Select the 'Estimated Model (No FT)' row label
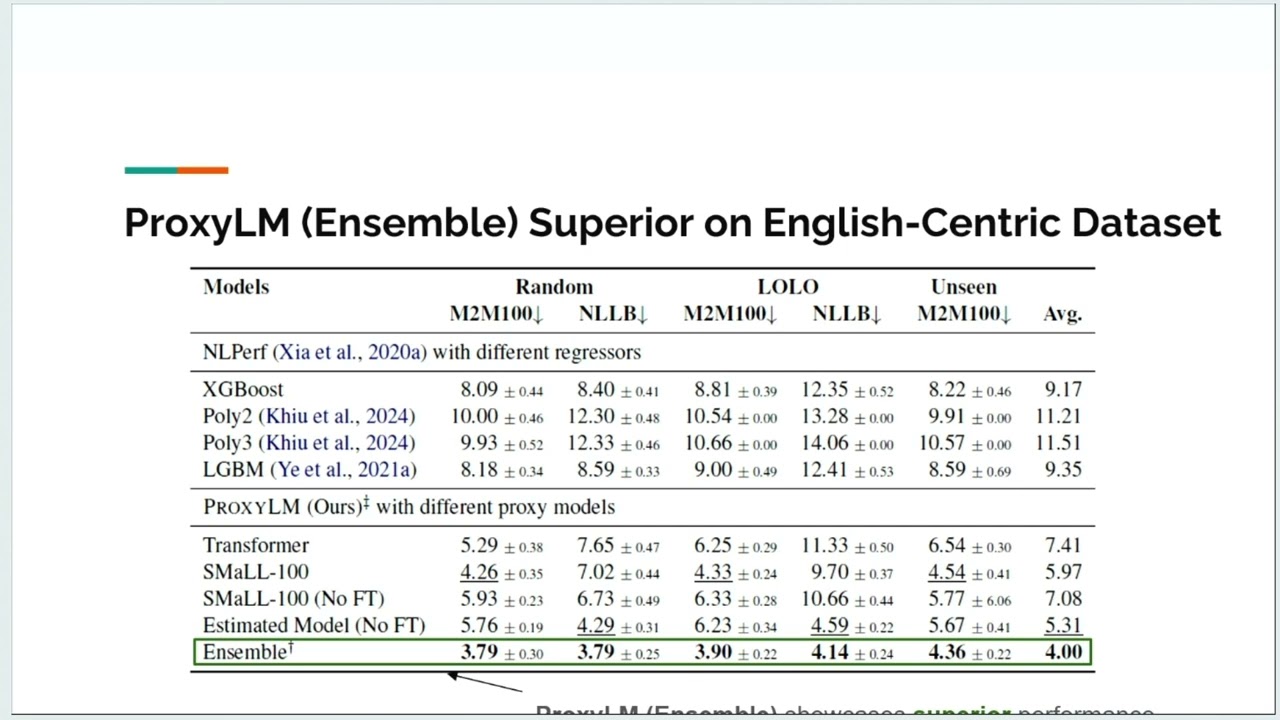1280x720 pixels. coord(314,626)
